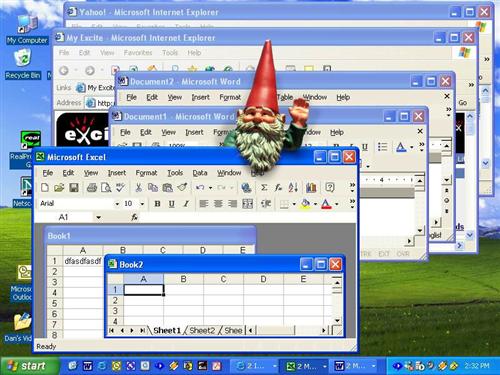Click the Excel group taskbar button
500x375 pixels.
point(305,366)
